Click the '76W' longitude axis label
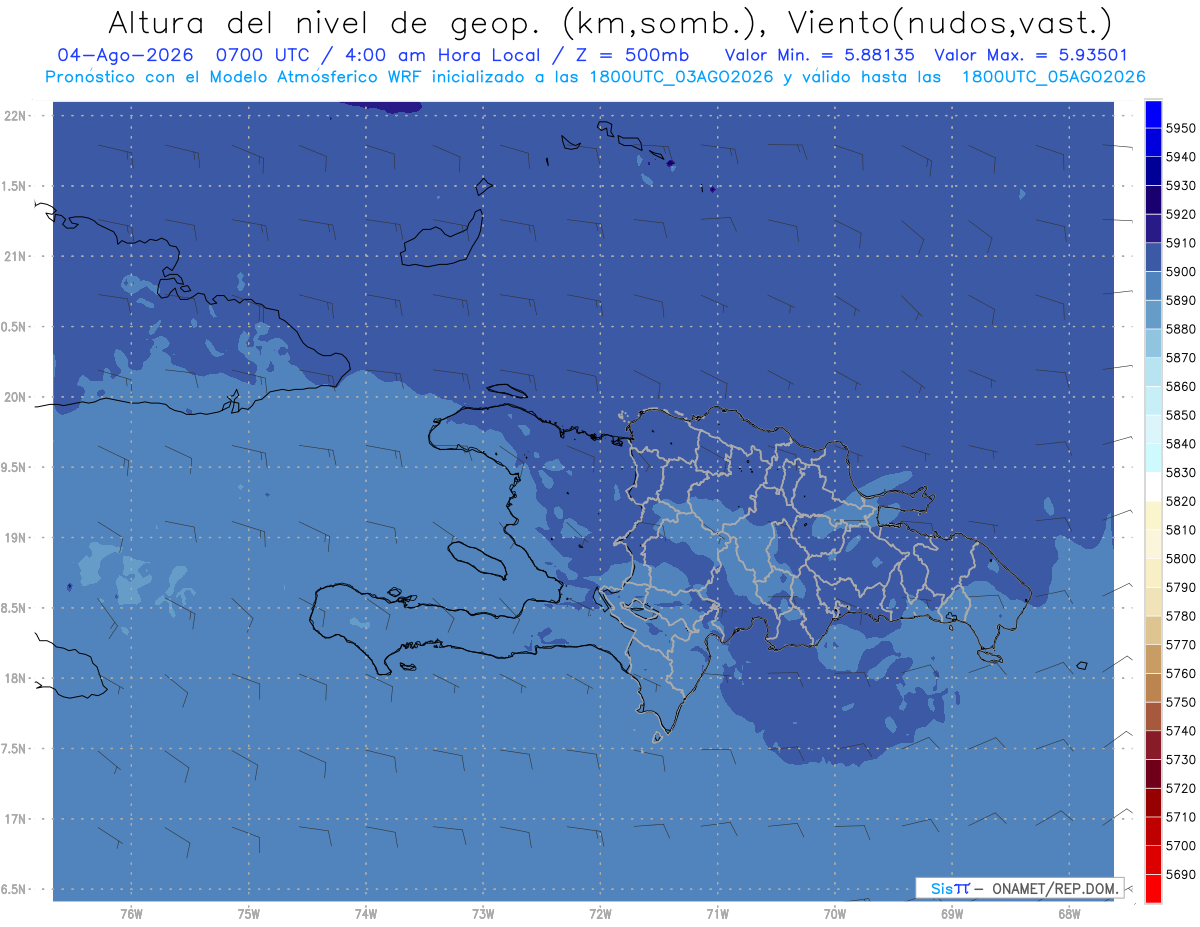Viewport: 1200px width, 927px height. click(131, 913)
